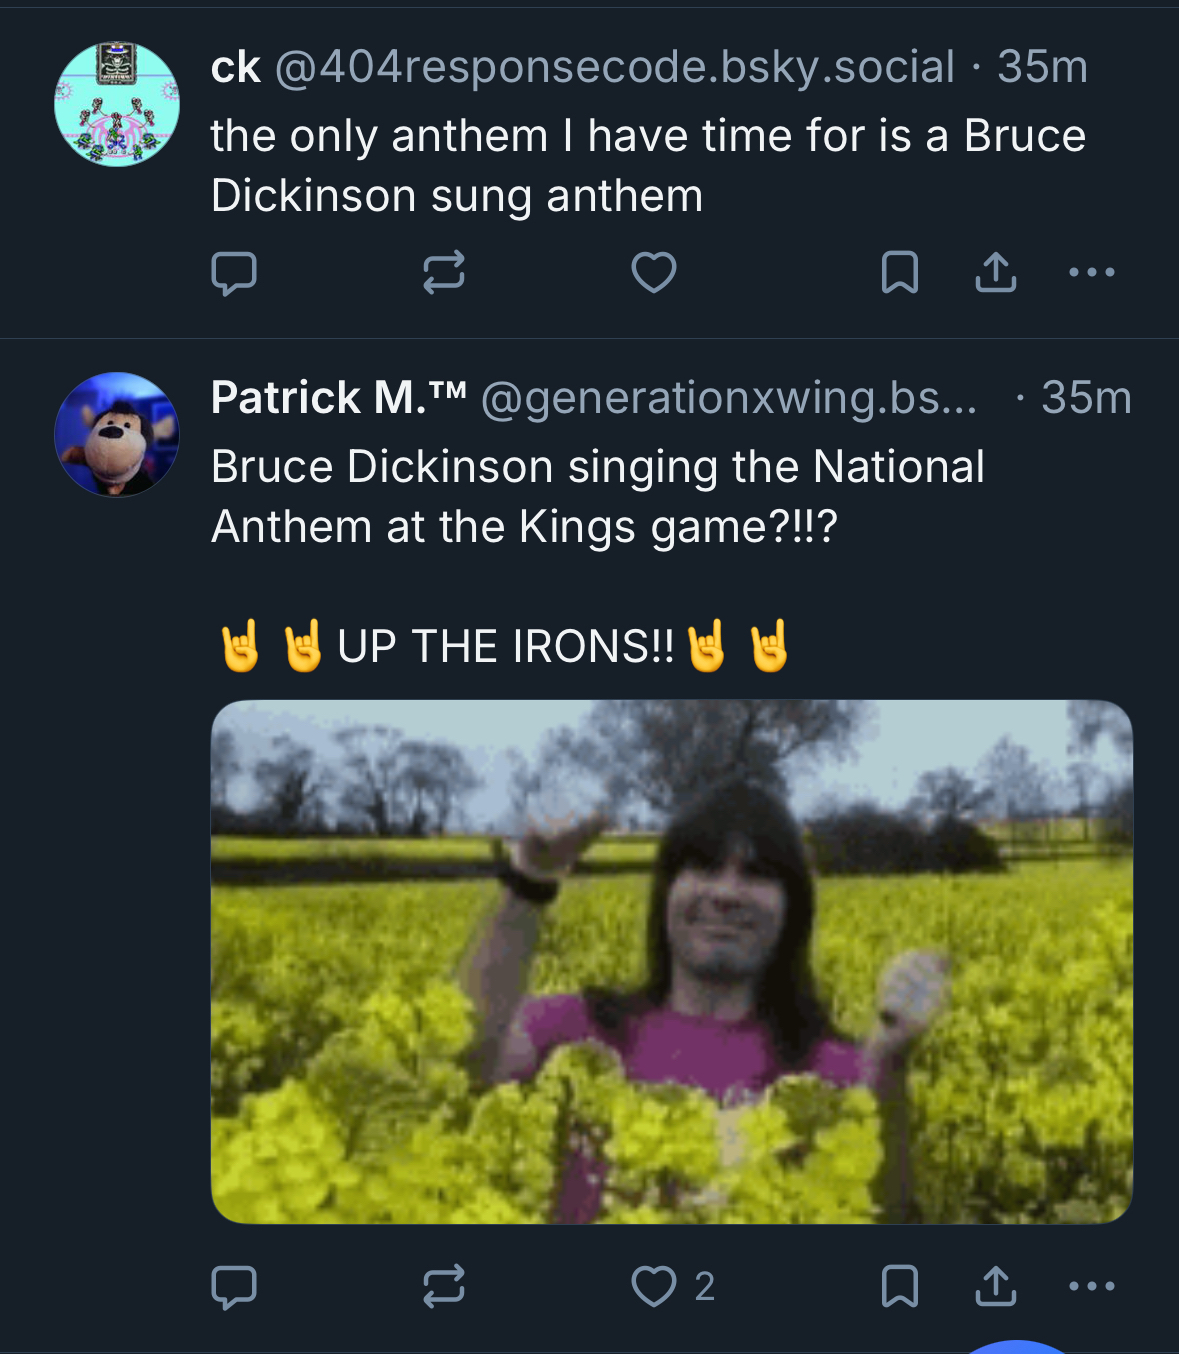Bookmark Patrick M.'s Kings game post
Screen dimensions: 1179x1354
899,1287
